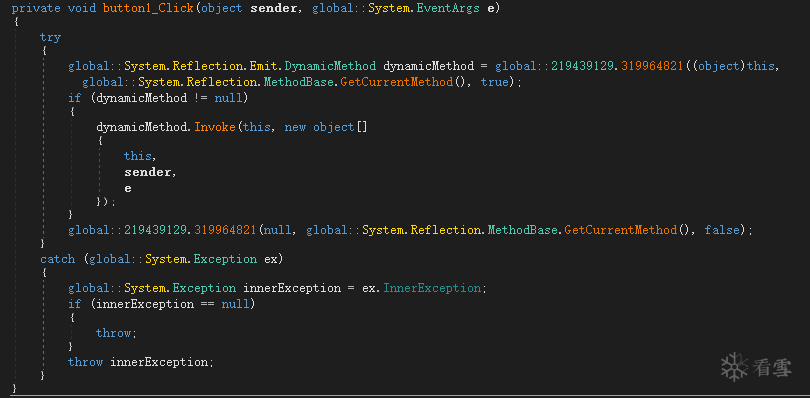Click the new keyword before object[]
The width and height of the screenshot is (810, 398).
(295, 127)
